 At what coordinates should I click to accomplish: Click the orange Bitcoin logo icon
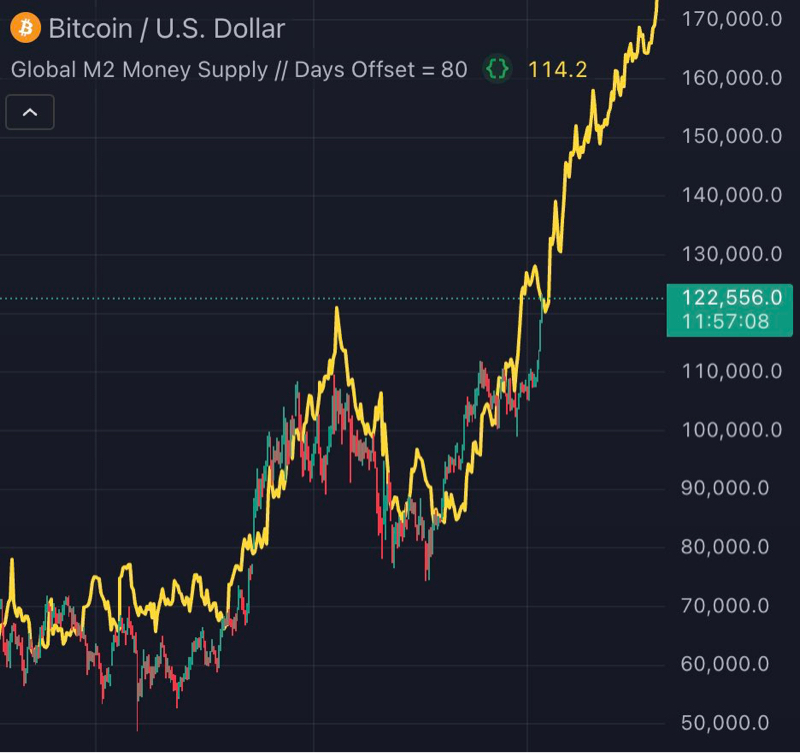(25, 28)
